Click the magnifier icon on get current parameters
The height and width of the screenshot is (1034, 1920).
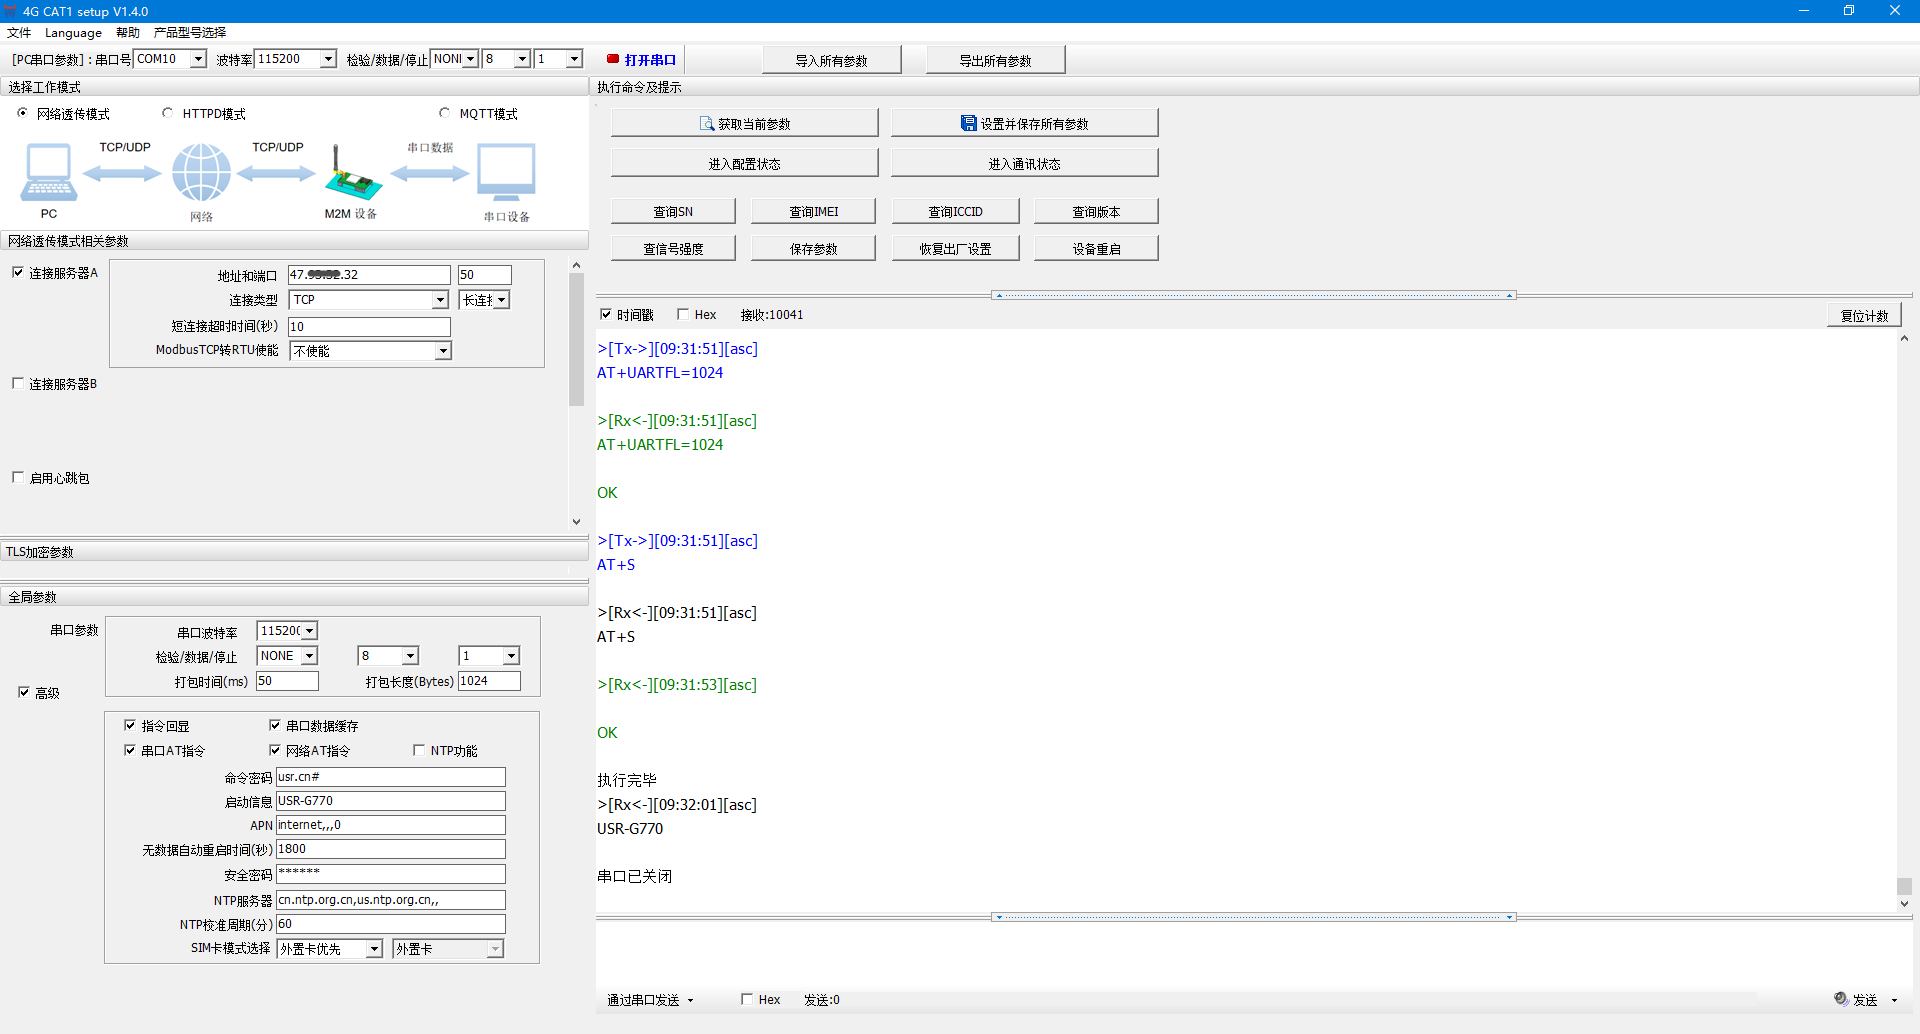coord(706,124)
